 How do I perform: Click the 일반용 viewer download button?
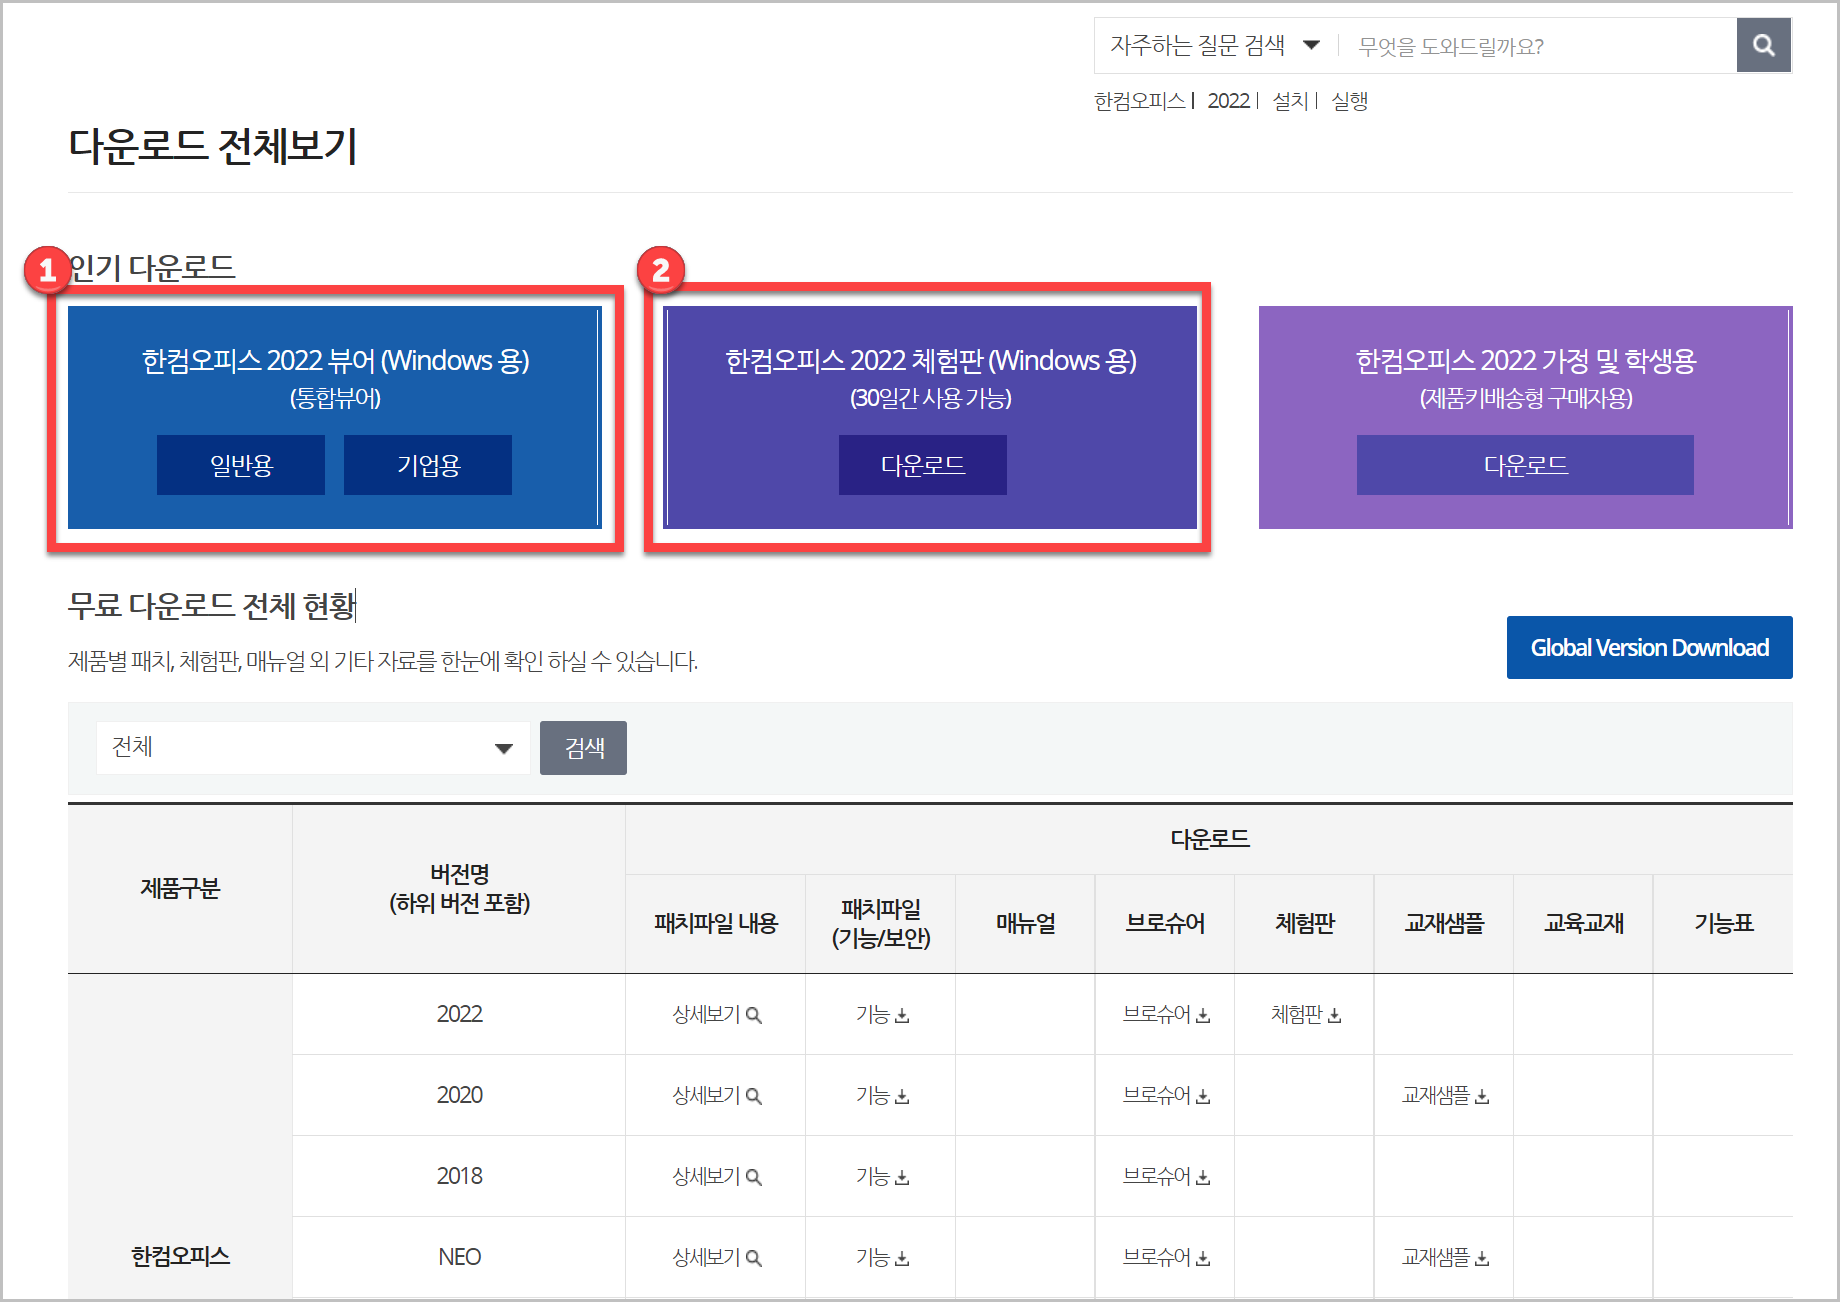240,465
